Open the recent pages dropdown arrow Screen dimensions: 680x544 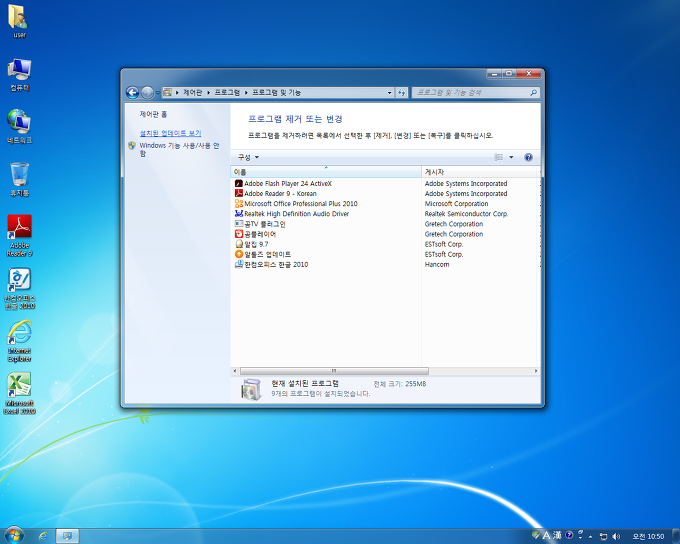point(158,92)
